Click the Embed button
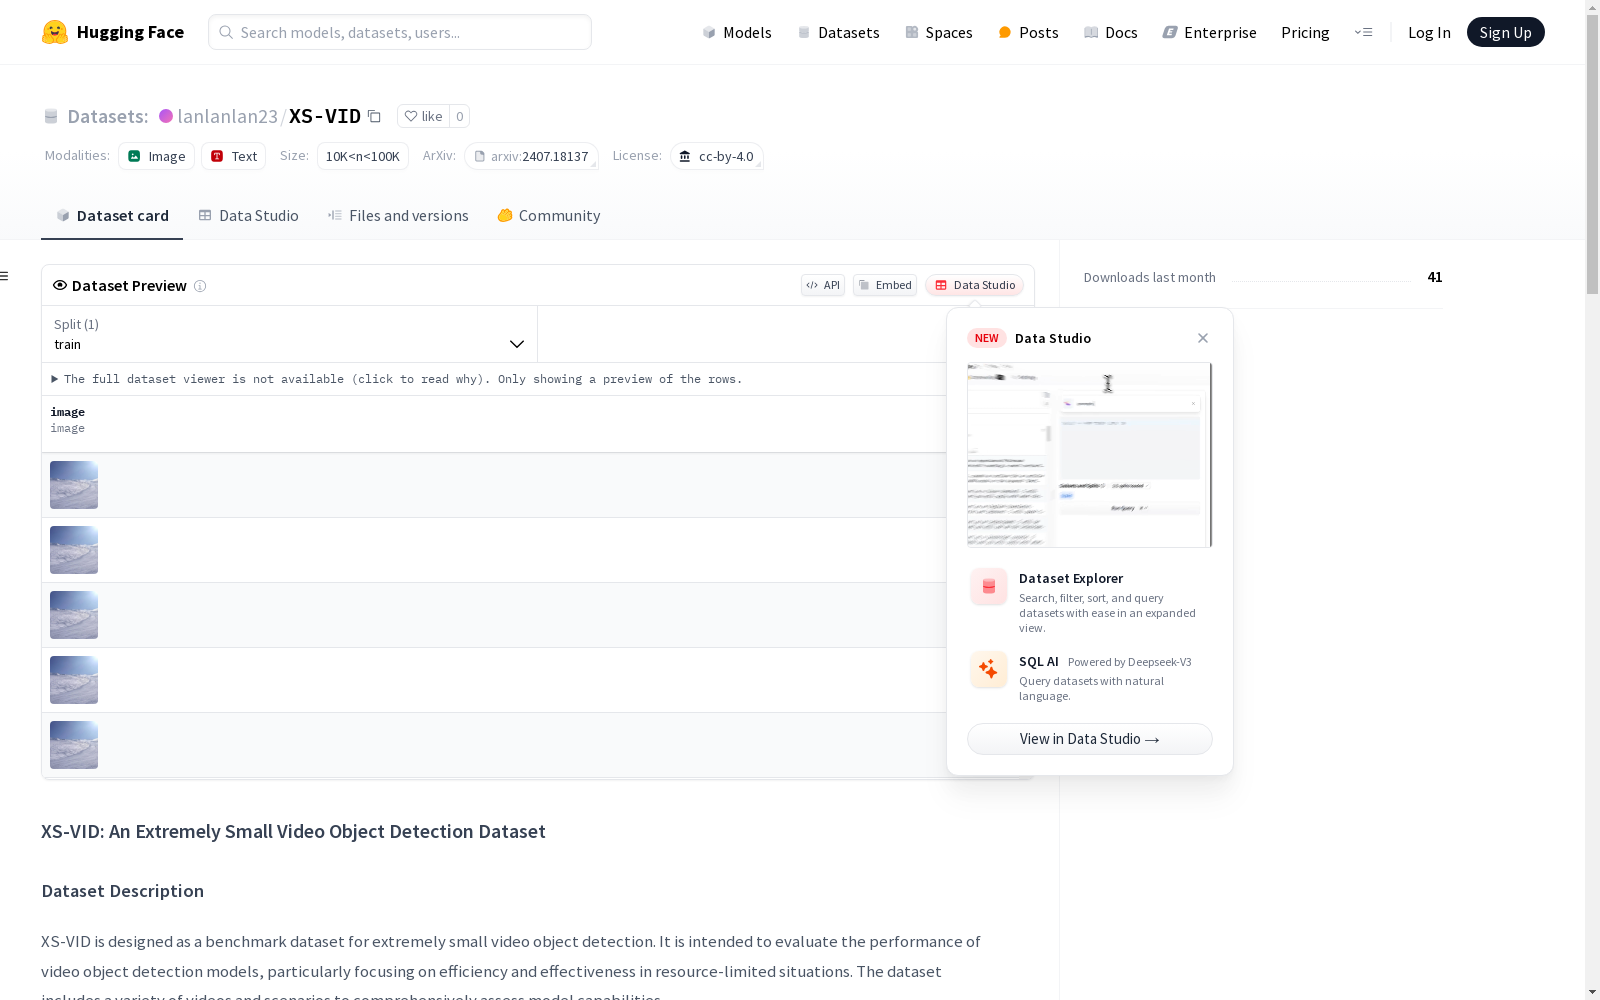The width and height of the screenshot is (1600, 1000). coord(885,285)
